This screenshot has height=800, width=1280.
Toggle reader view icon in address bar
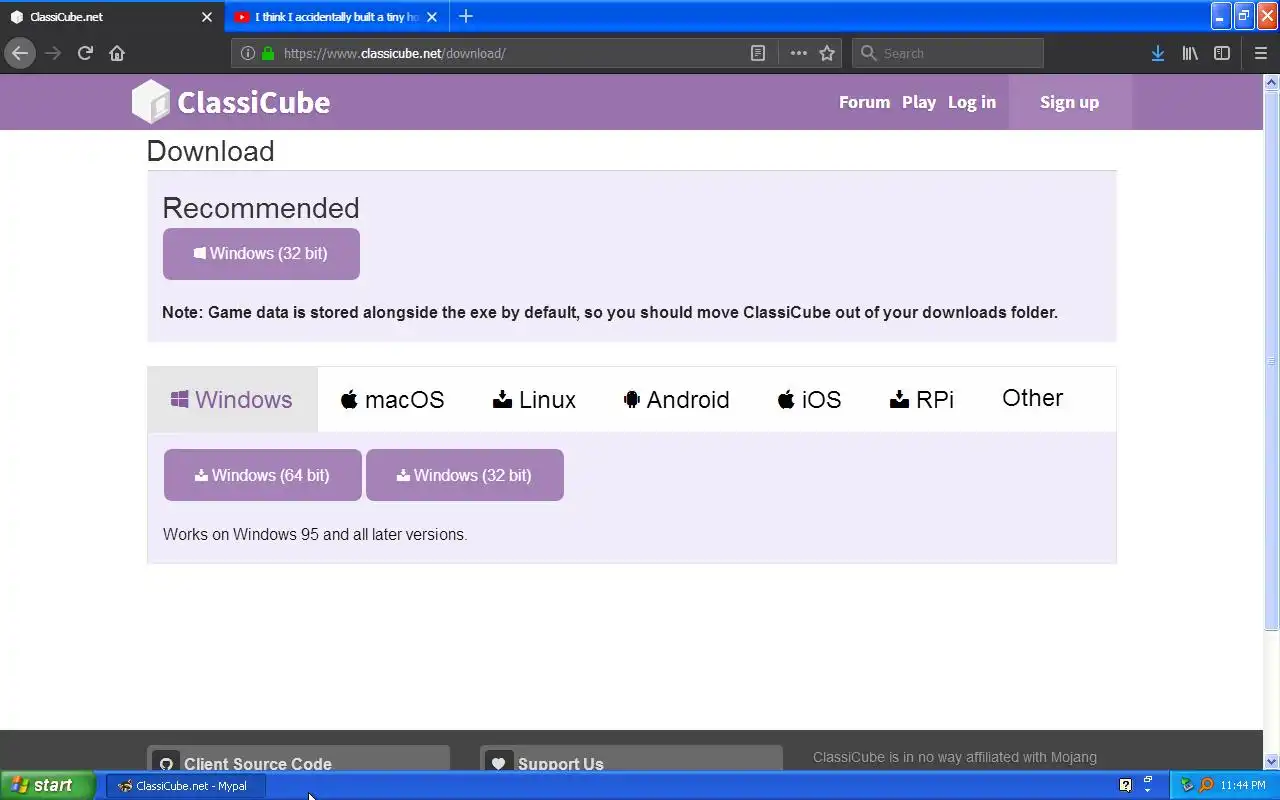click(x=758, y=53)
